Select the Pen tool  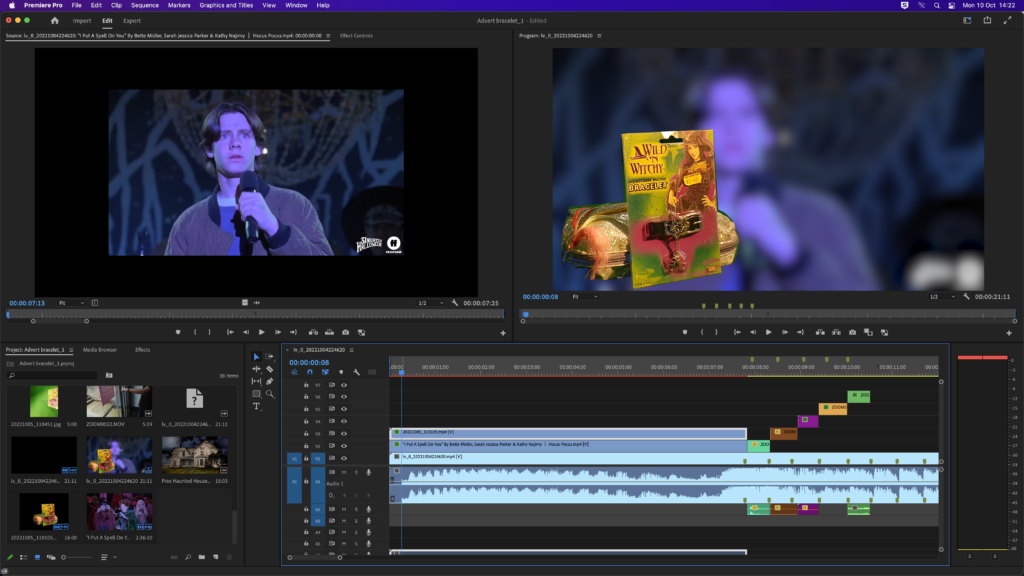coord(269,381)
